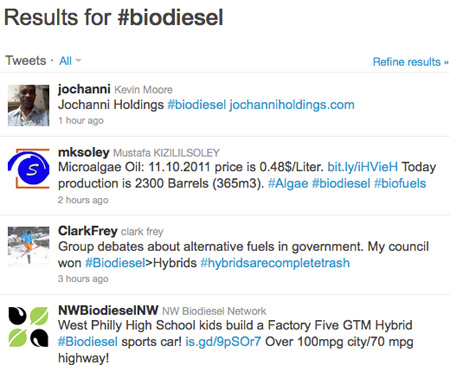This screenshot has height=365, width=450.
Task: Open the Refine results link
Action: coord(411,62)
